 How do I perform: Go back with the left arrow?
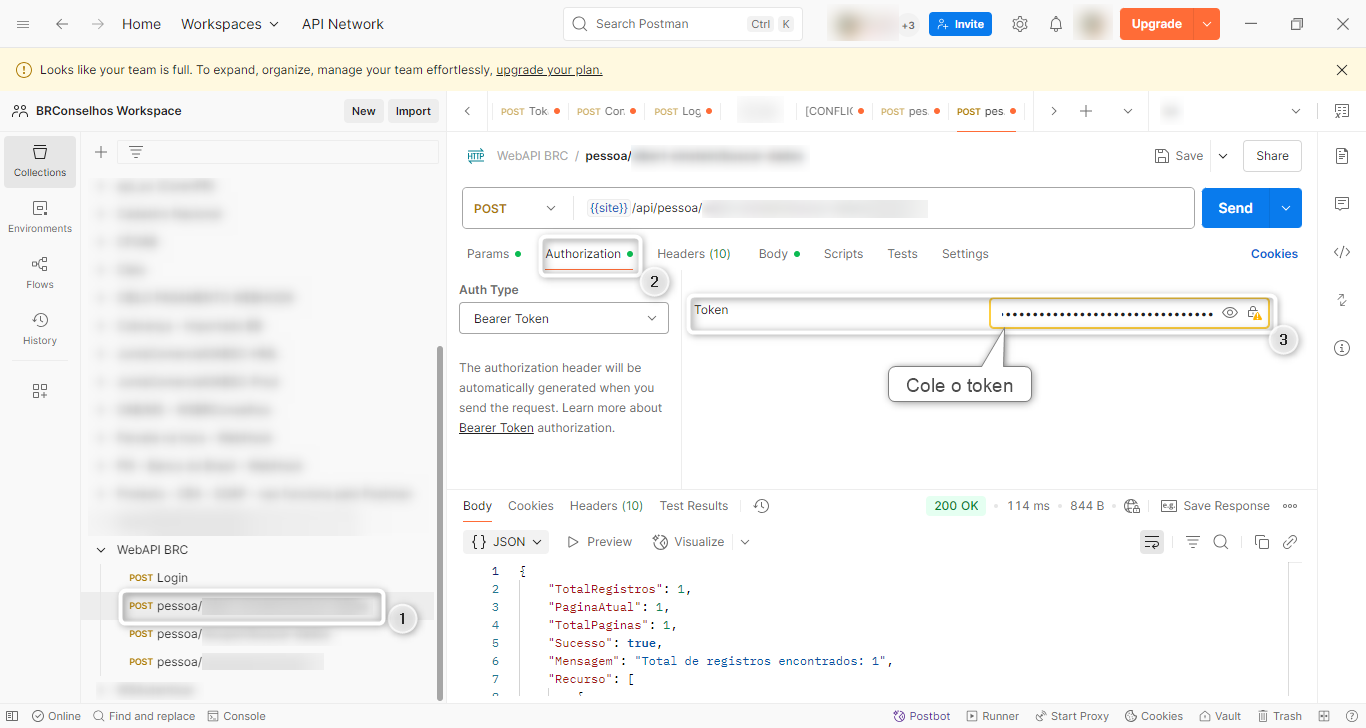(x=62, y=24)
